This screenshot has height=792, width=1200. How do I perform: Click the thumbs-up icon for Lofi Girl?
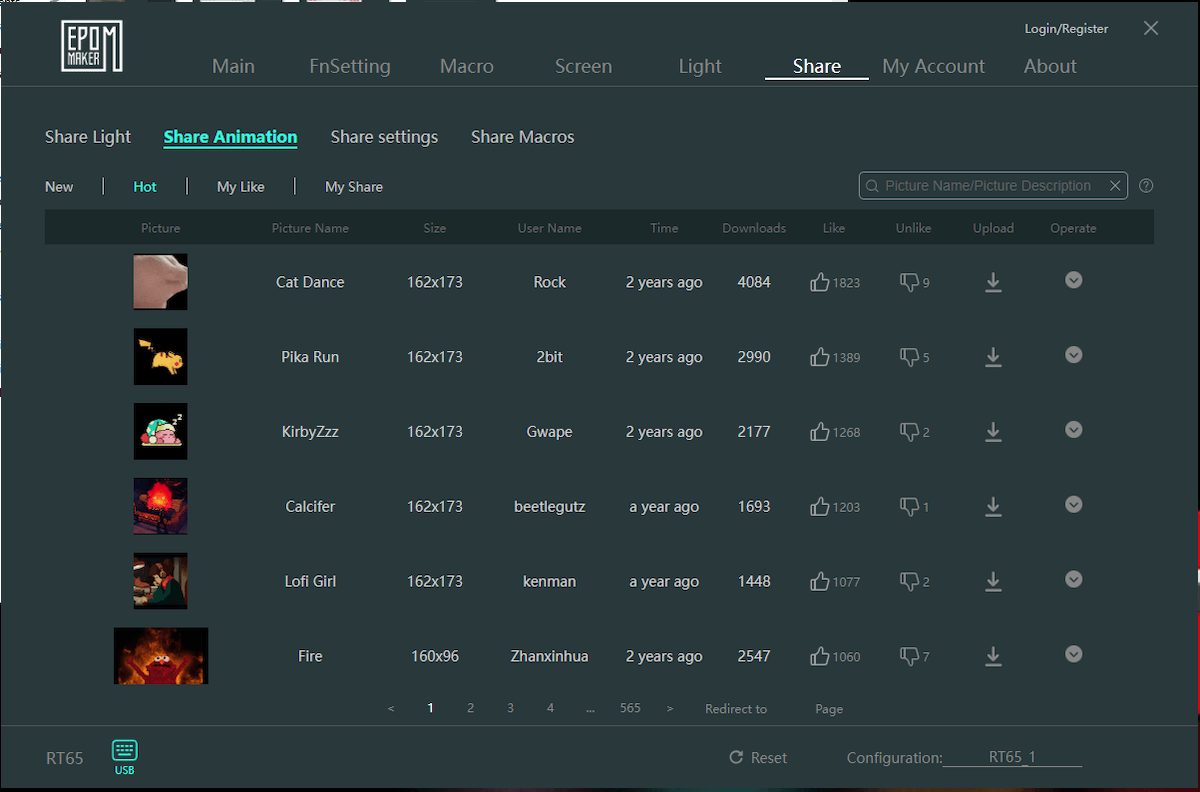click(x=820, y=581)
